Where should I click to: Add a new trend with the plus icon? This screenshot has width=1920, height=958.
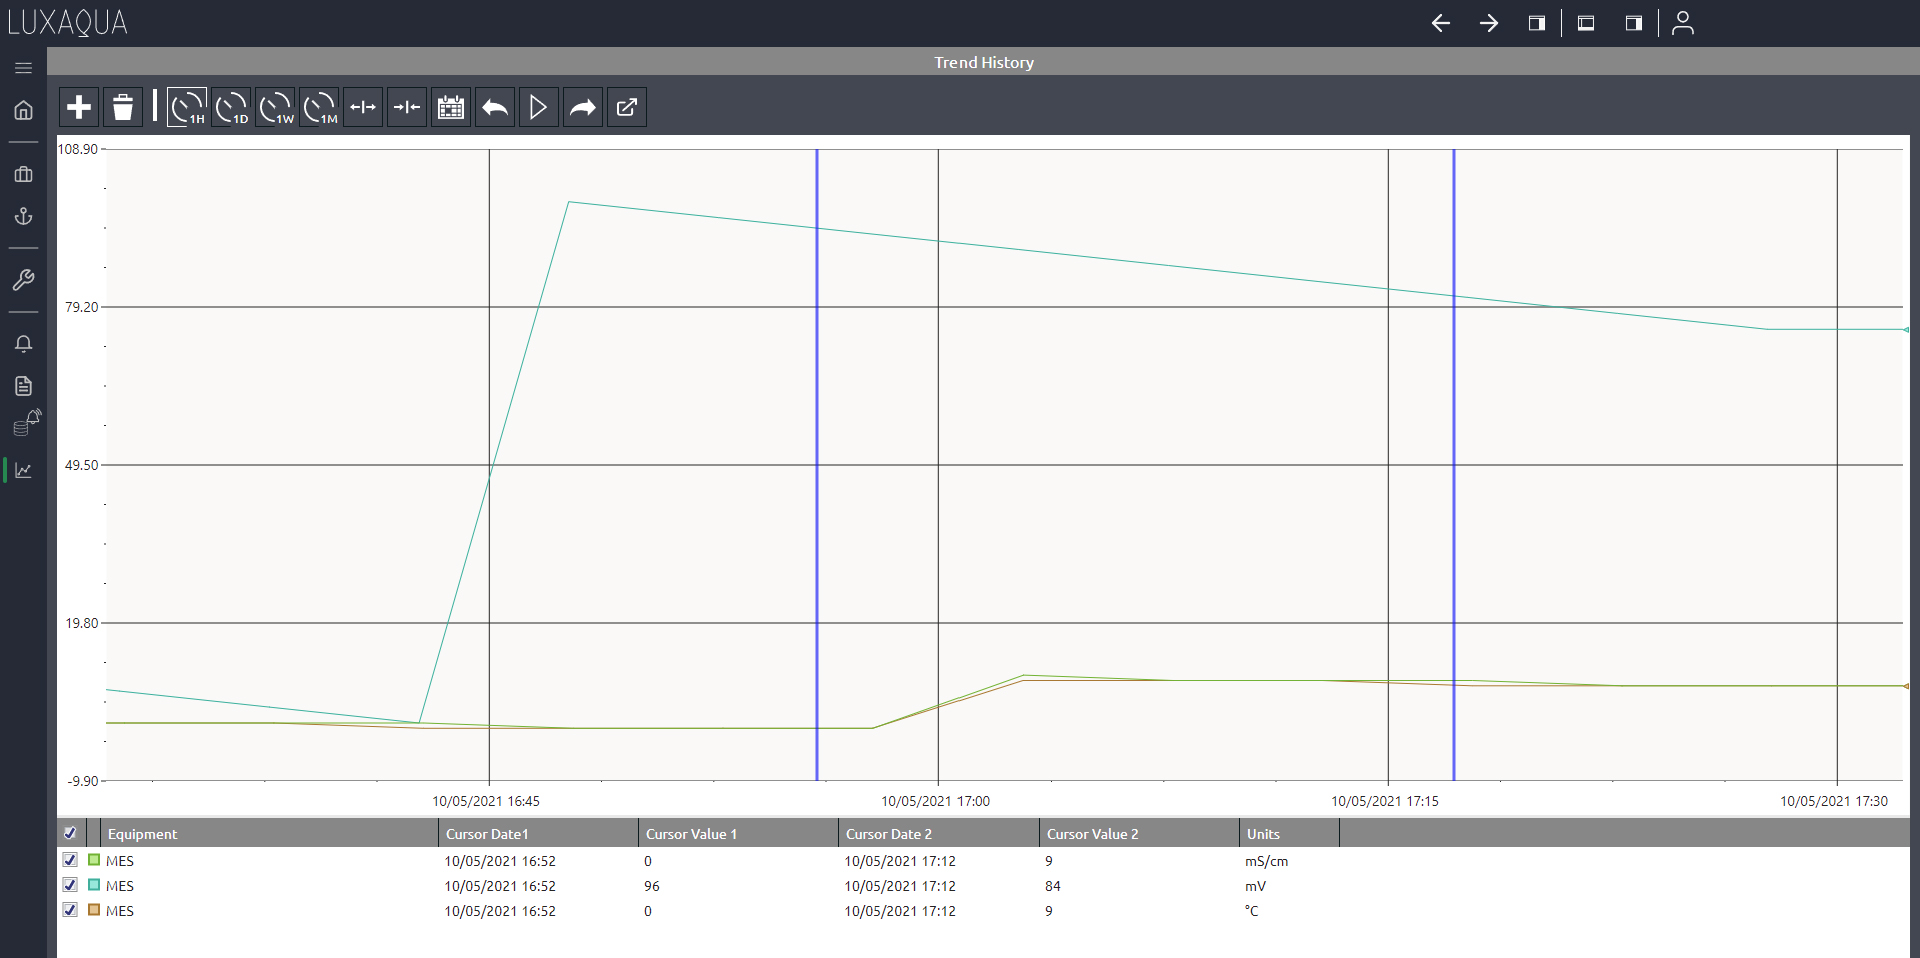[78, 107]
